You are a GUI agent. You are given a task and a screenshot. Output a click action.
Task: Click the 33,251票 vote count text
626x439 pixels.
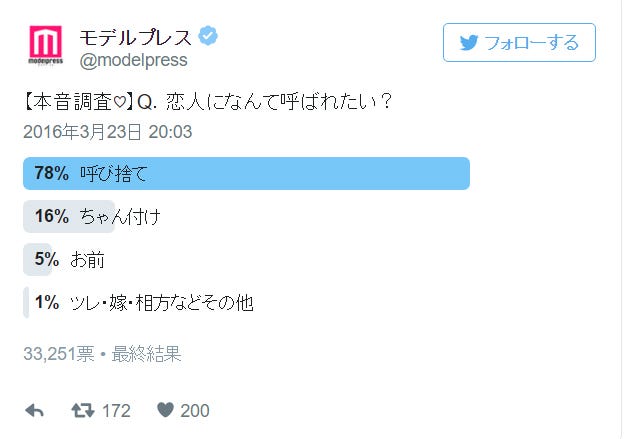60,354
